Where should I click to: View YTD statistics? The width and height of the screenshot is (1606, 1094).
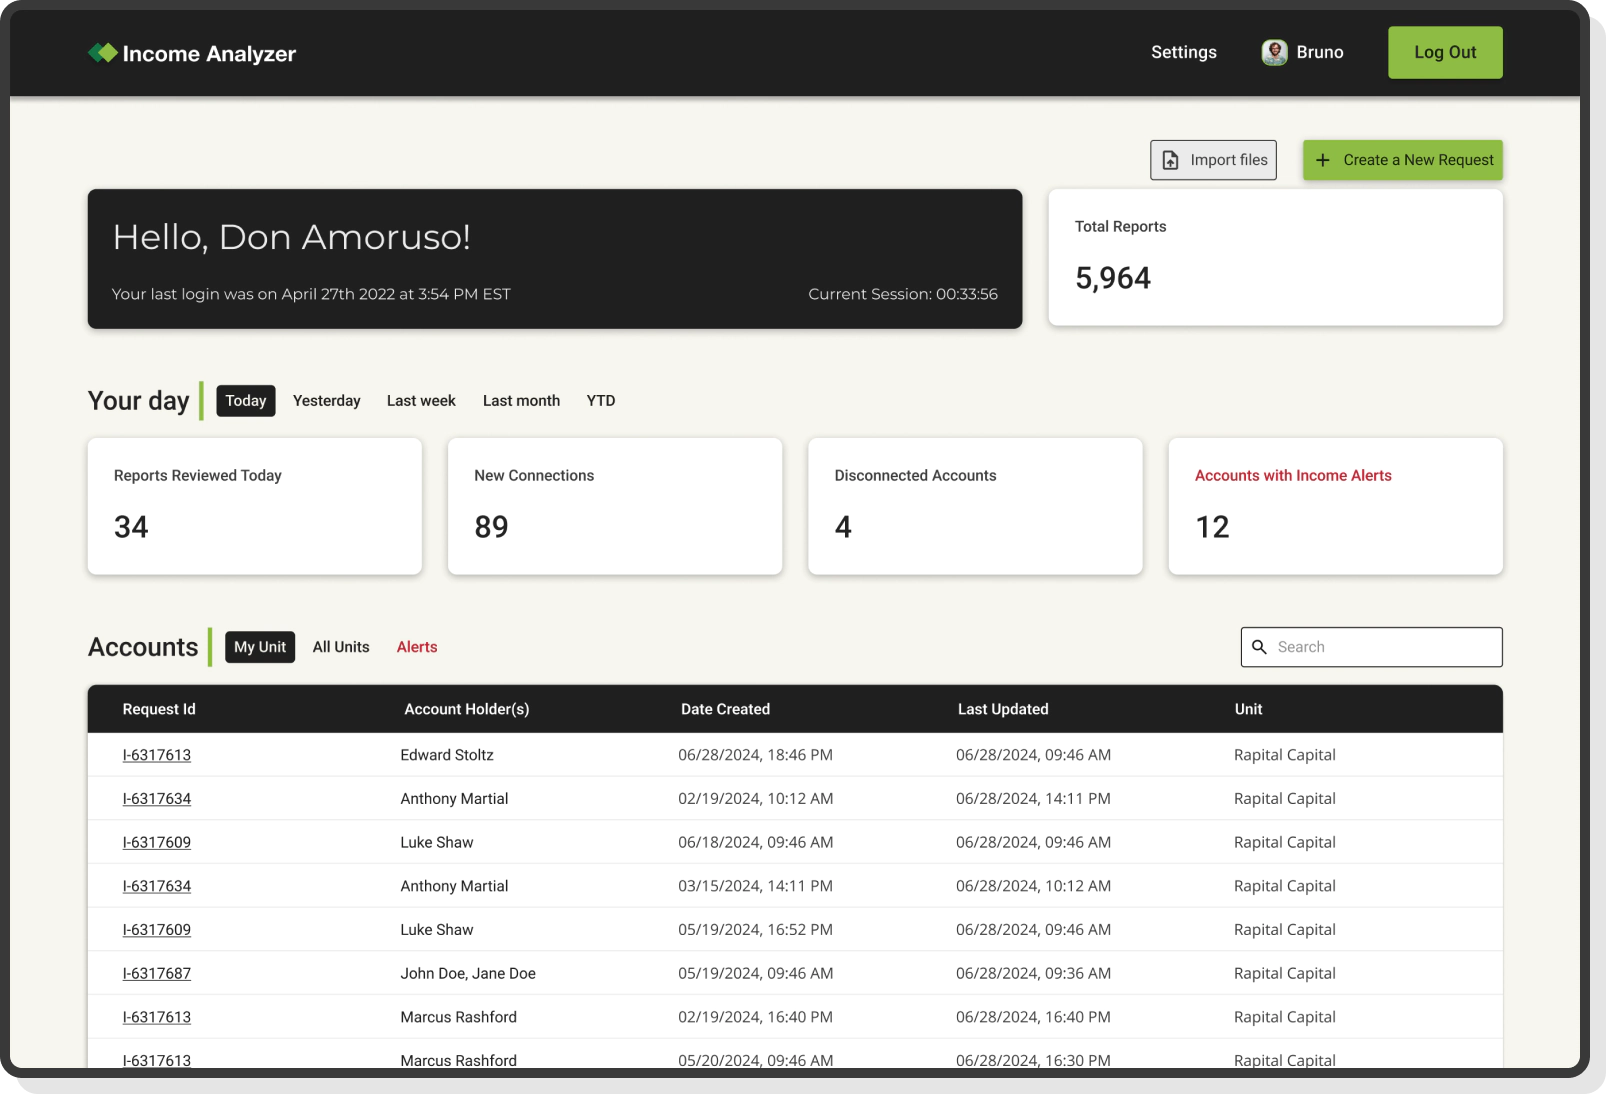pyautogui.click(x=601, y=400)
